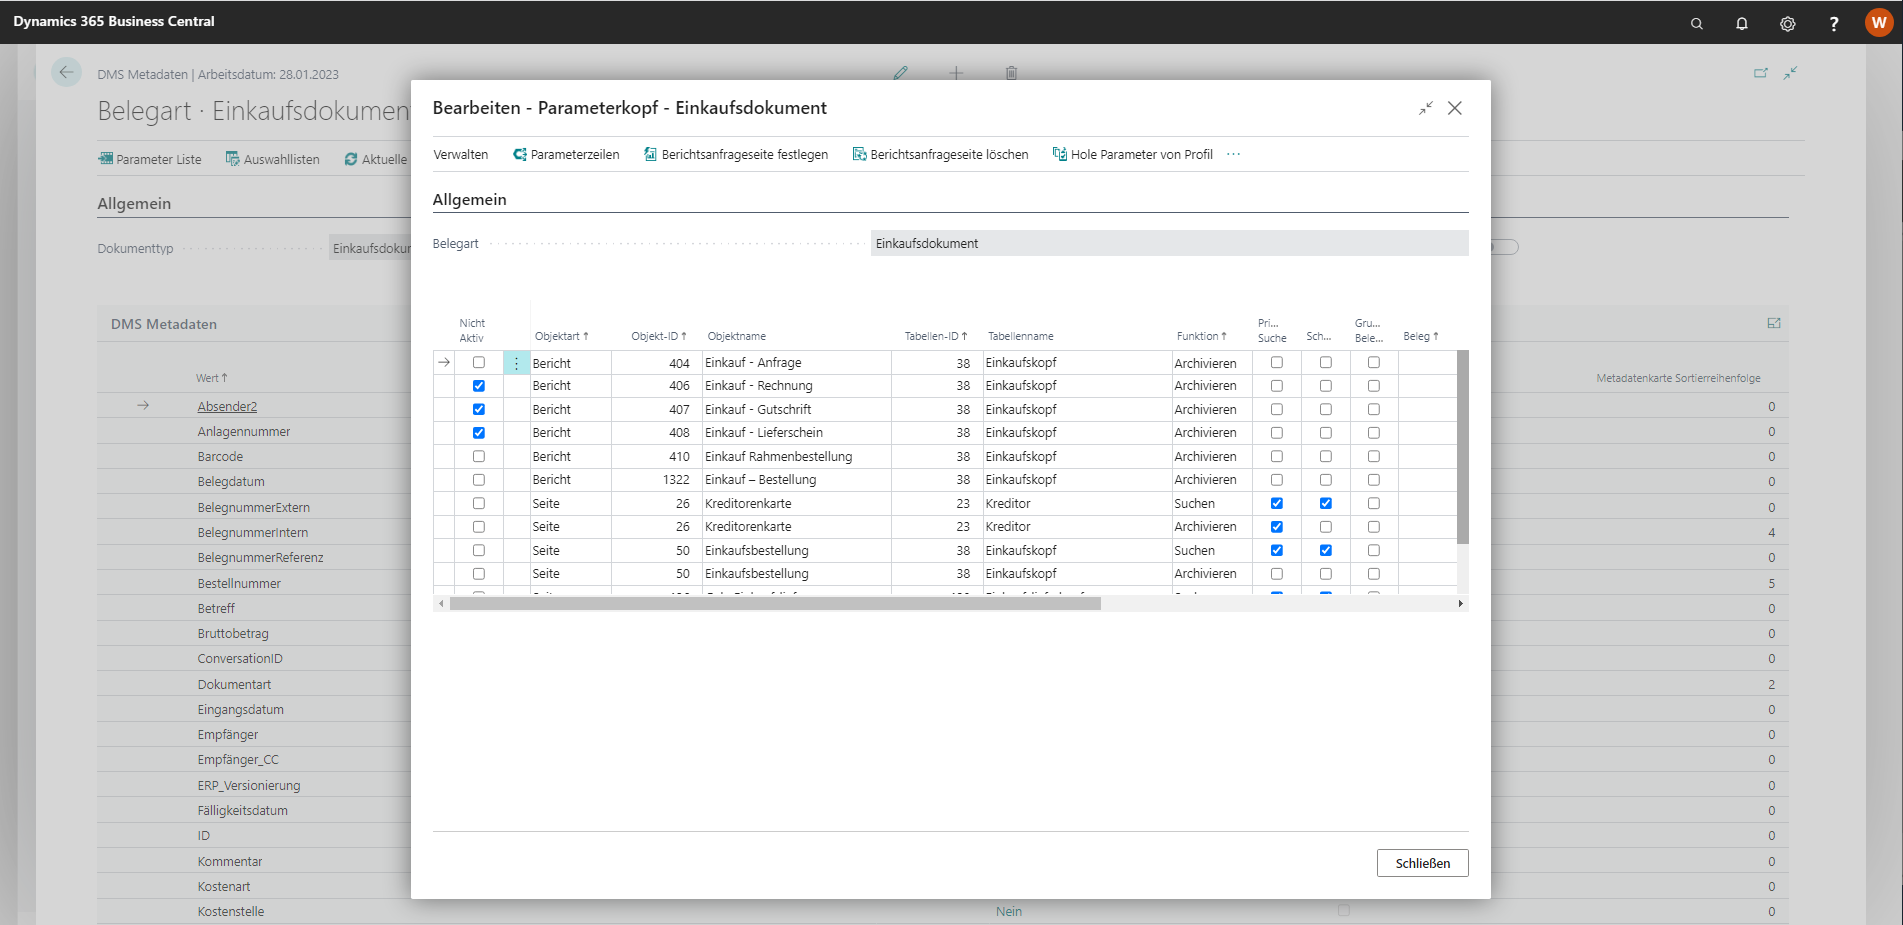1903x925 pixels.
Task: Collapse dialog with the shrink arrows icon
Action: point(1425,108)
